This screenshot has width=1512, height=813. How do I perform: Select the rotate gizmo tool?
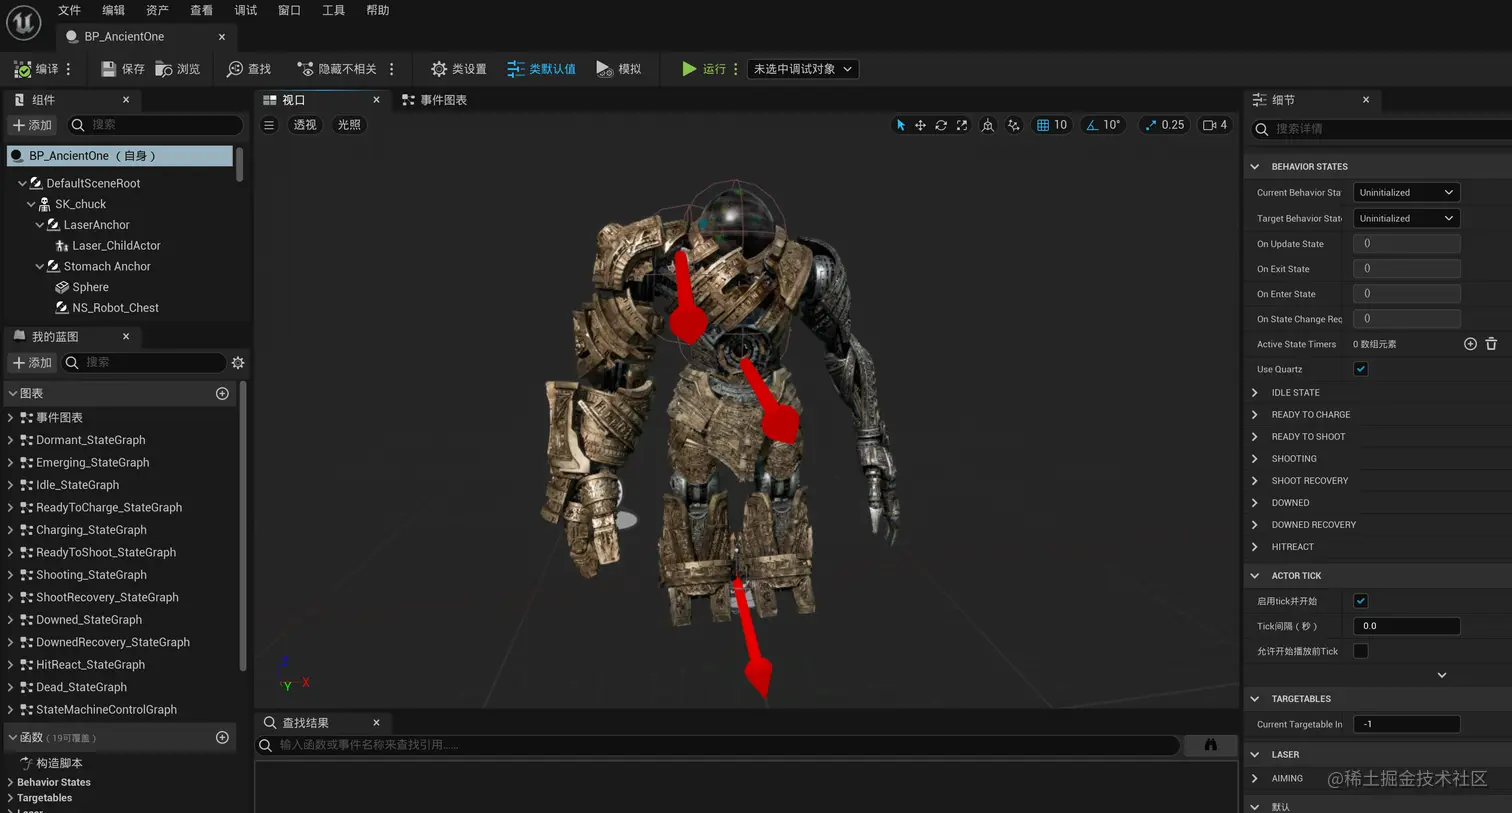[941, 125]
